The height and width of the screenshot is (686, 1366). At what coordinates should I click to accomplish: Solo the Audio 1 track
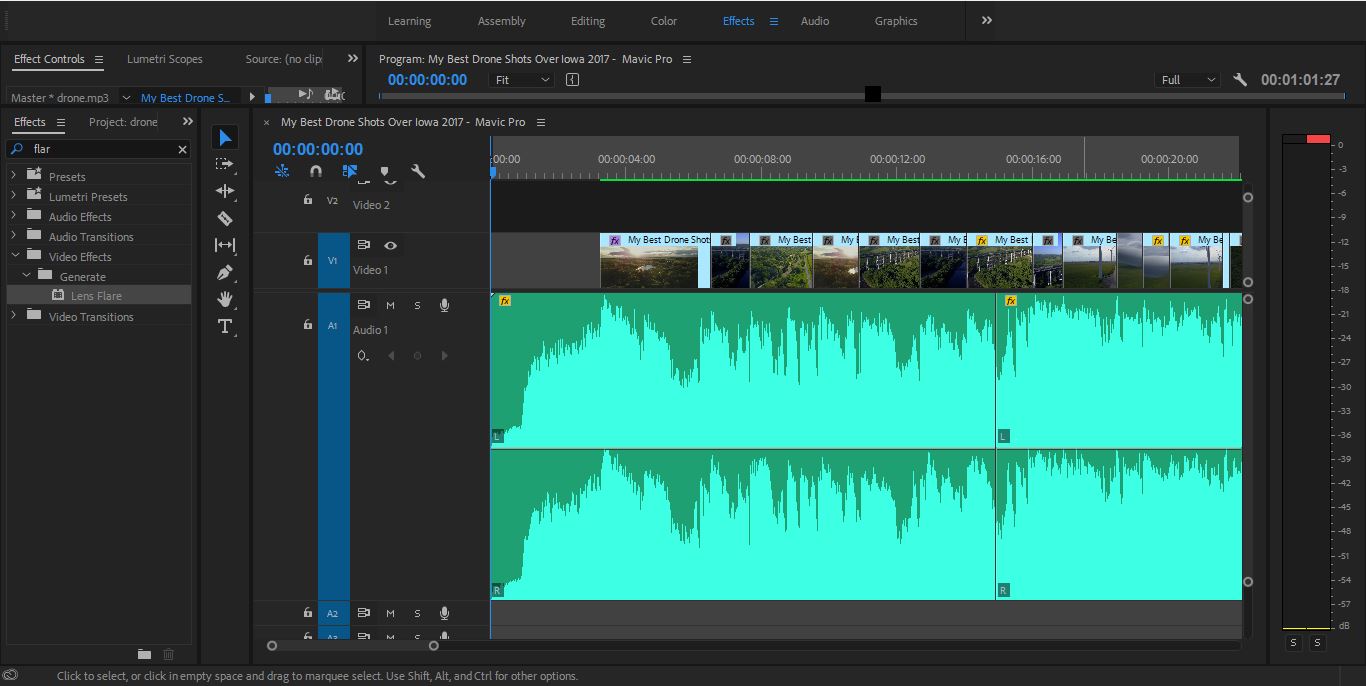[417, 304]
